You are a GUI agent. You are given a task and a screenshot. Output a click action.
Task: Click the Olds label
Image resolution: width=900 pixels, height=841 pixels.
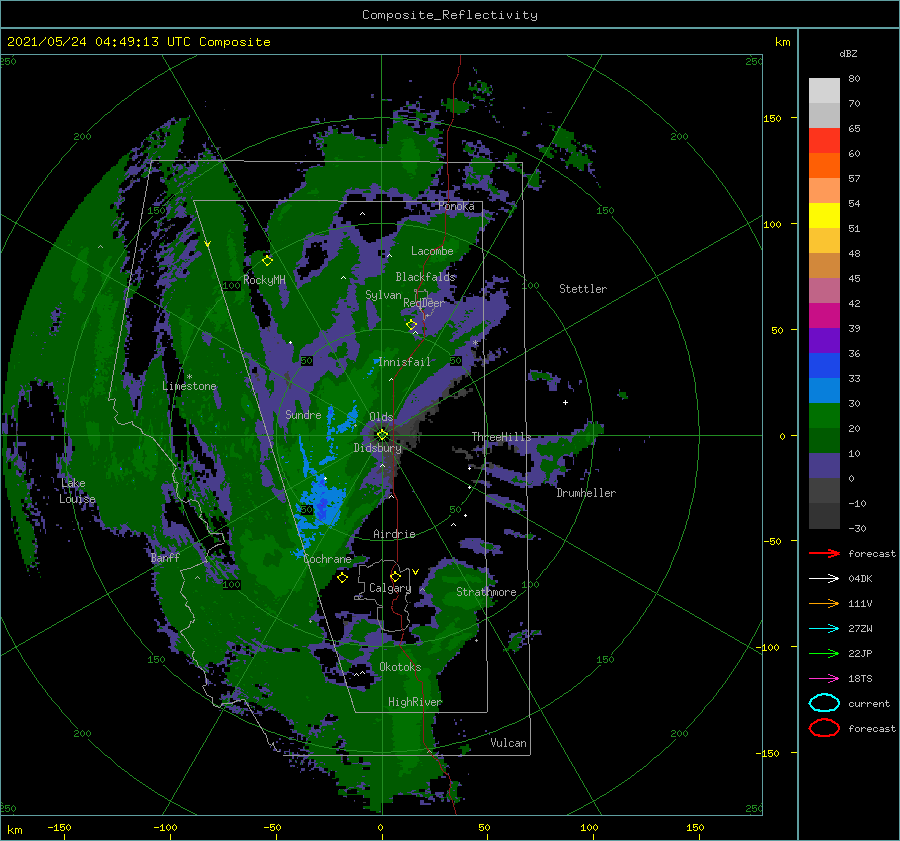[x=381, y=417]
